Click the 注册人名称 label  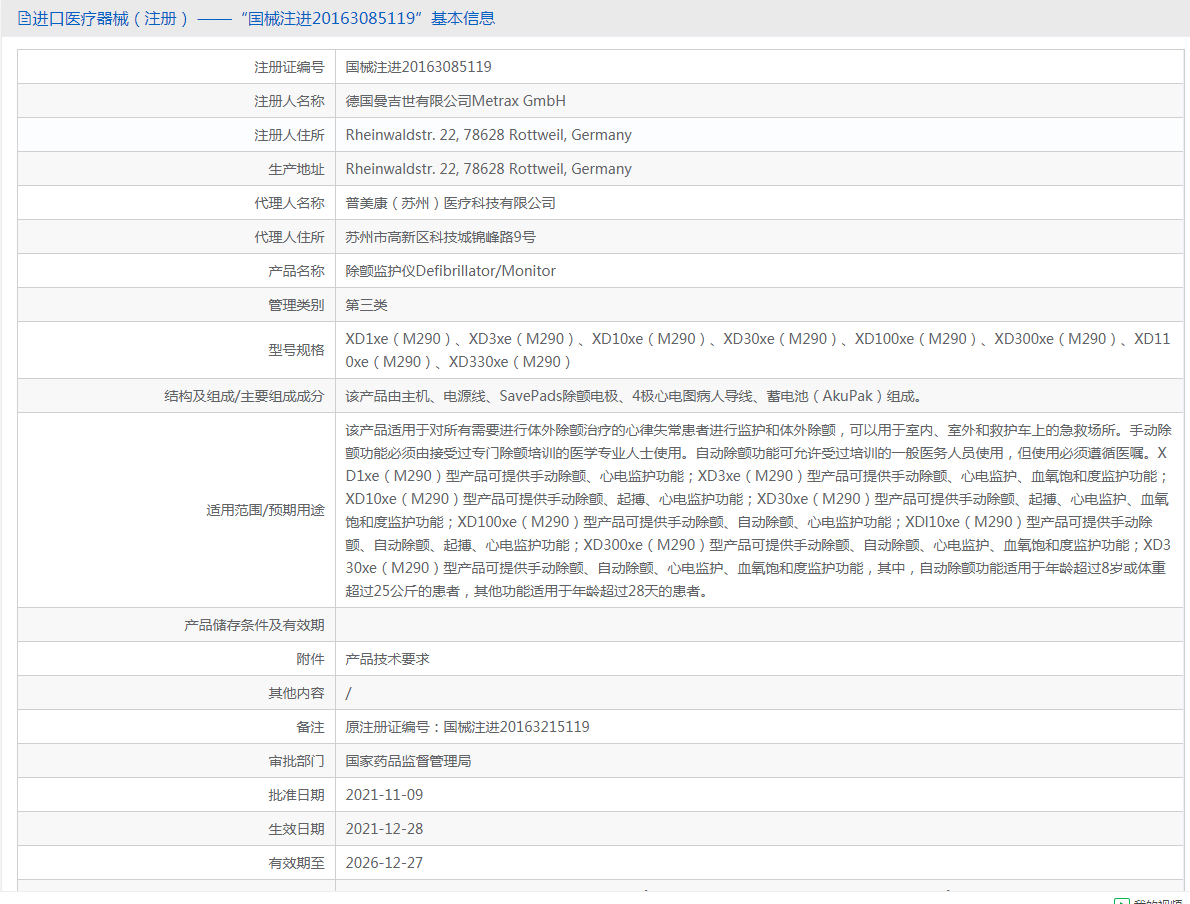click(x=289, y=101)
